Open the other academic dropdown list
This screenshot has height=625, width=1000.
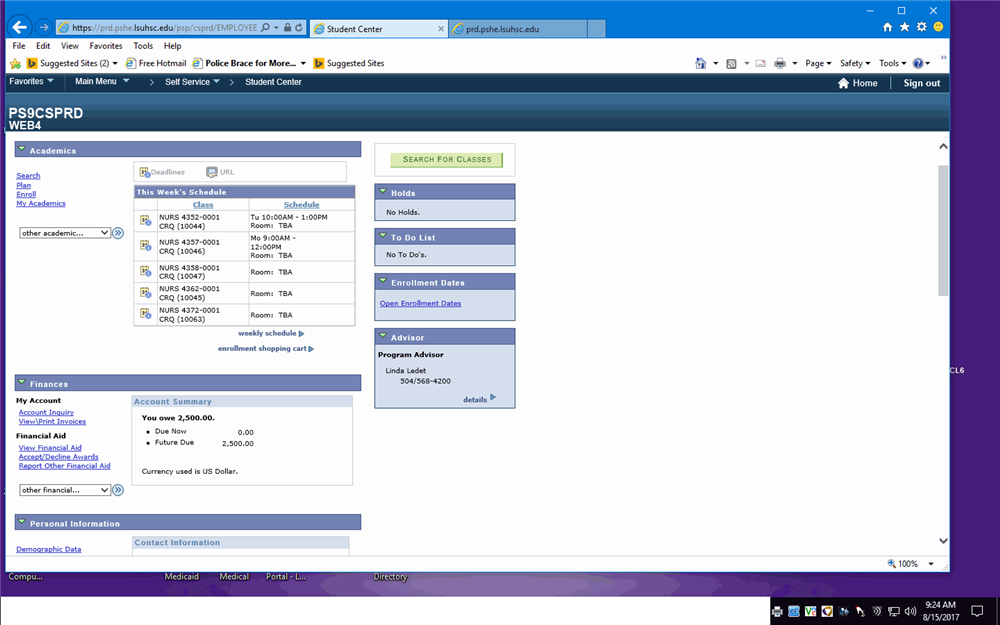click(x=65, y=233)
